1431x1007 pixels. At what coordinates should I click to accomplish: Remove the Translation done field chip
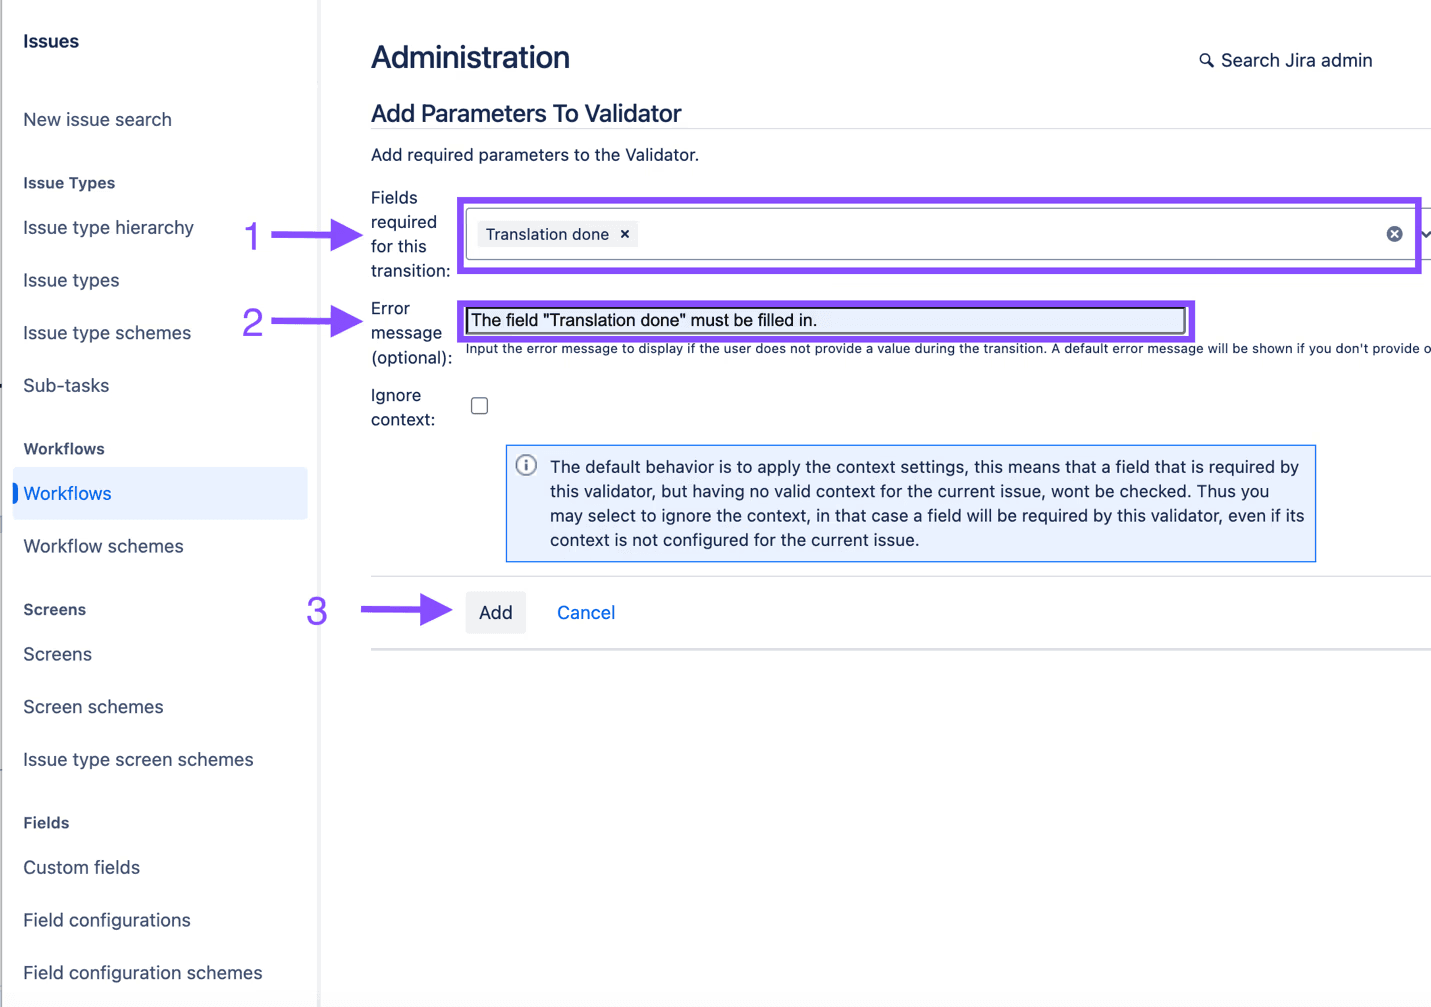(x=624, y=233)
